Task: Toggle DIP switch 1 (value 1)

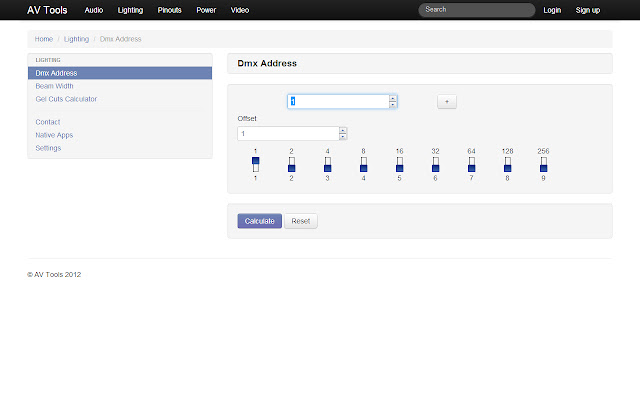Action: pos(256,164)
